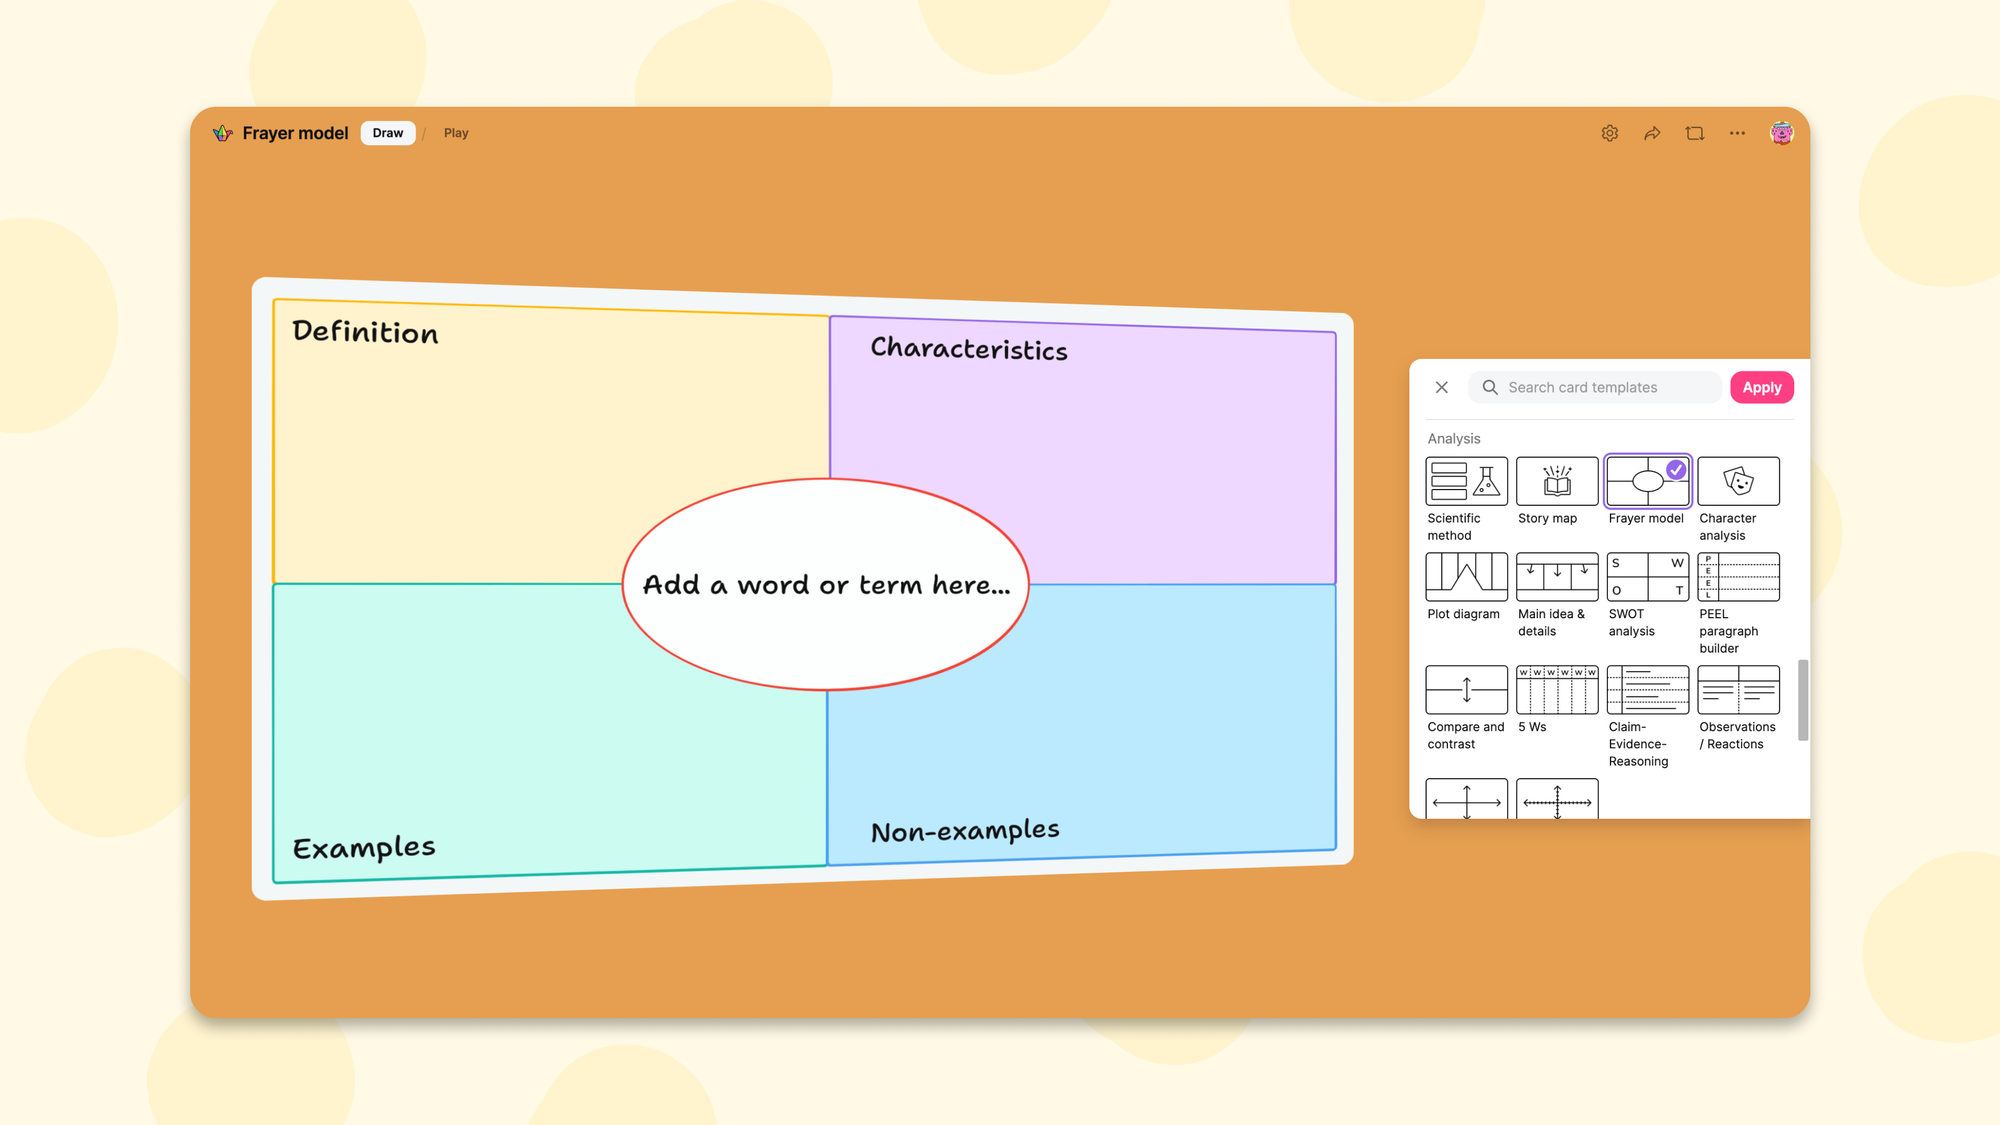Select the SWOT analysis template icon
Image resolution: width=2000 pixels, height=1125 pixels.
[x=1647, y=576]
